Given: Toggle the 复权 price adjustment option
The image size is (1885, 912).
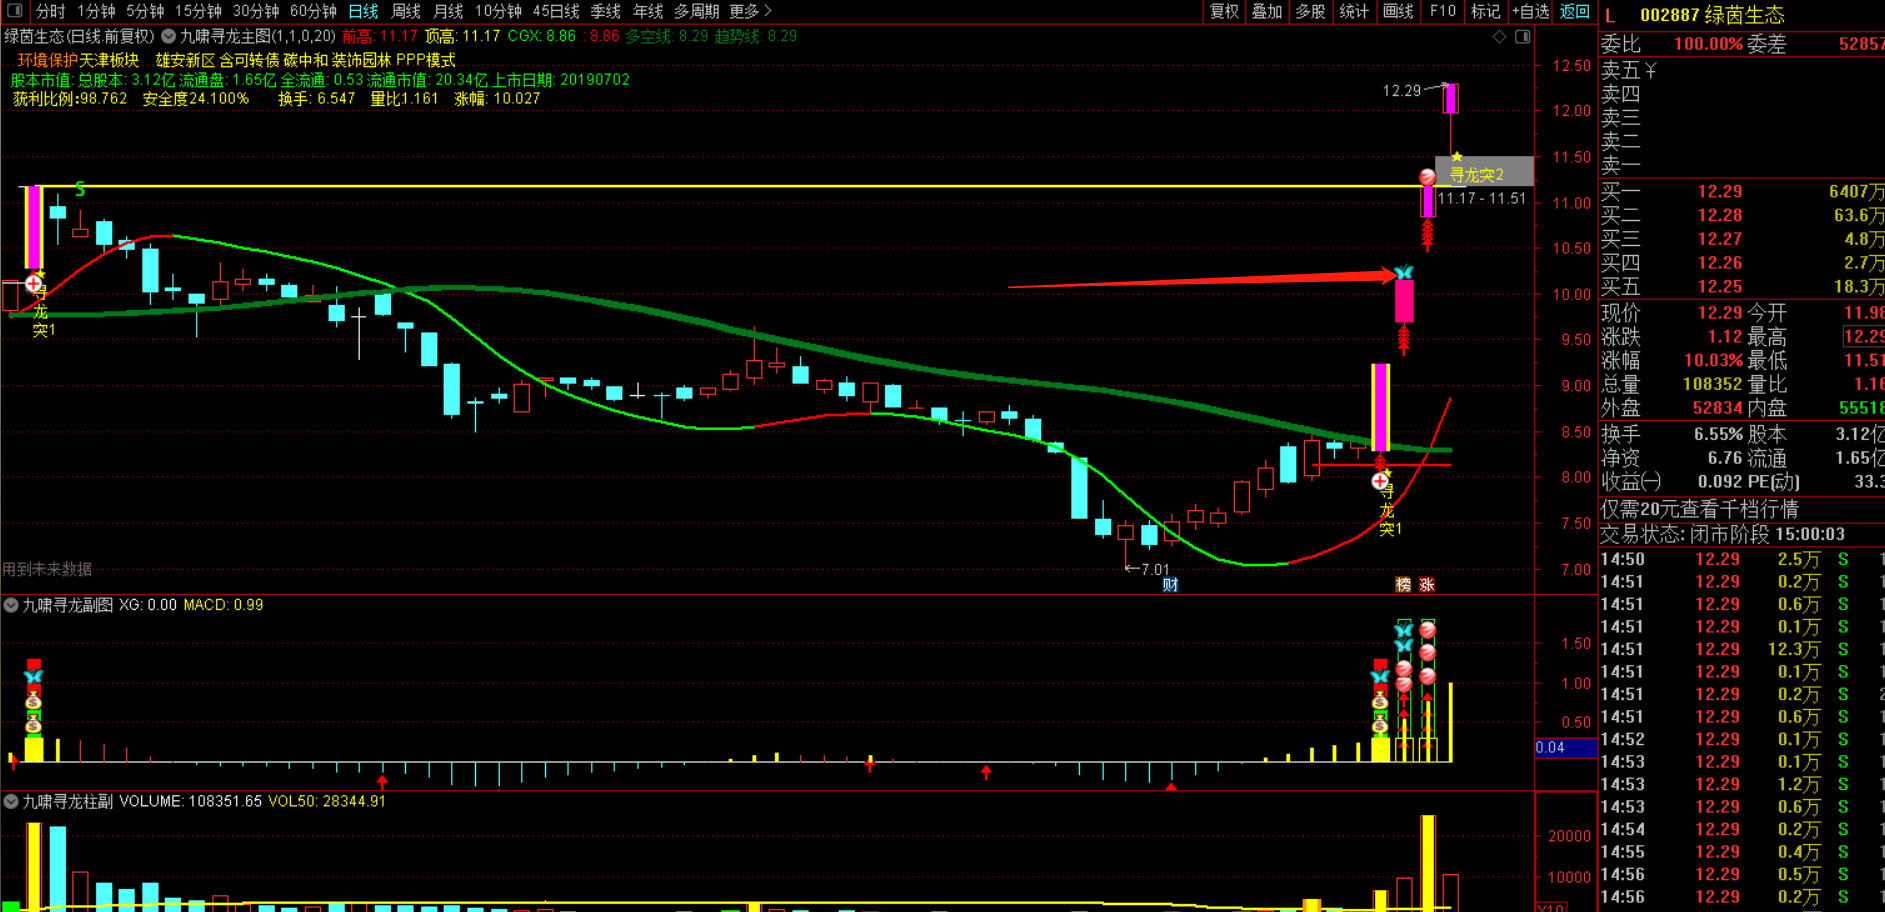Looking at the screenshot, I should [1224, 11].
